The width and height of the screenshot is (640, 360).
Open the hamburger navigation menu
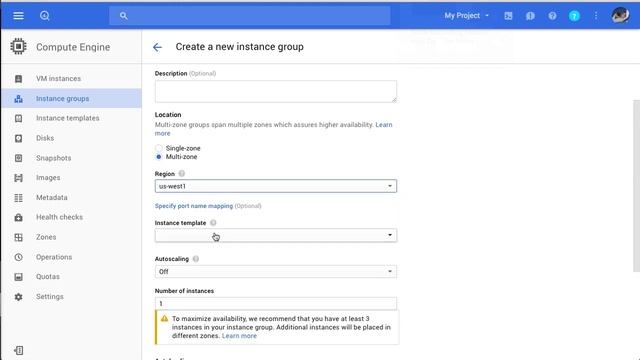tap(18, 16)
